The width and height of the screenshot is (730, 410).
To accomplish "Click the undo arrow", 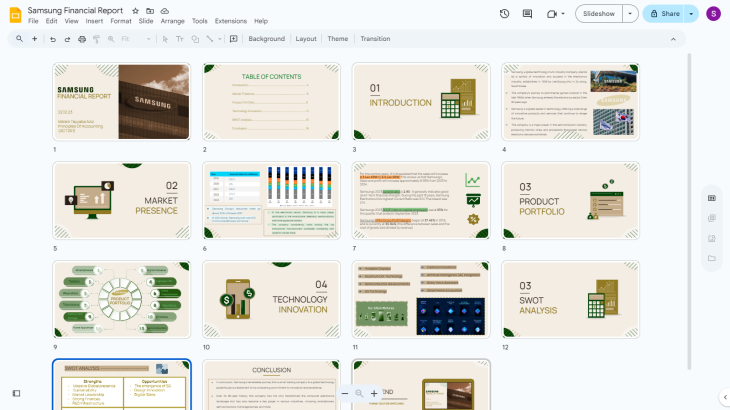I will [53, 39].
